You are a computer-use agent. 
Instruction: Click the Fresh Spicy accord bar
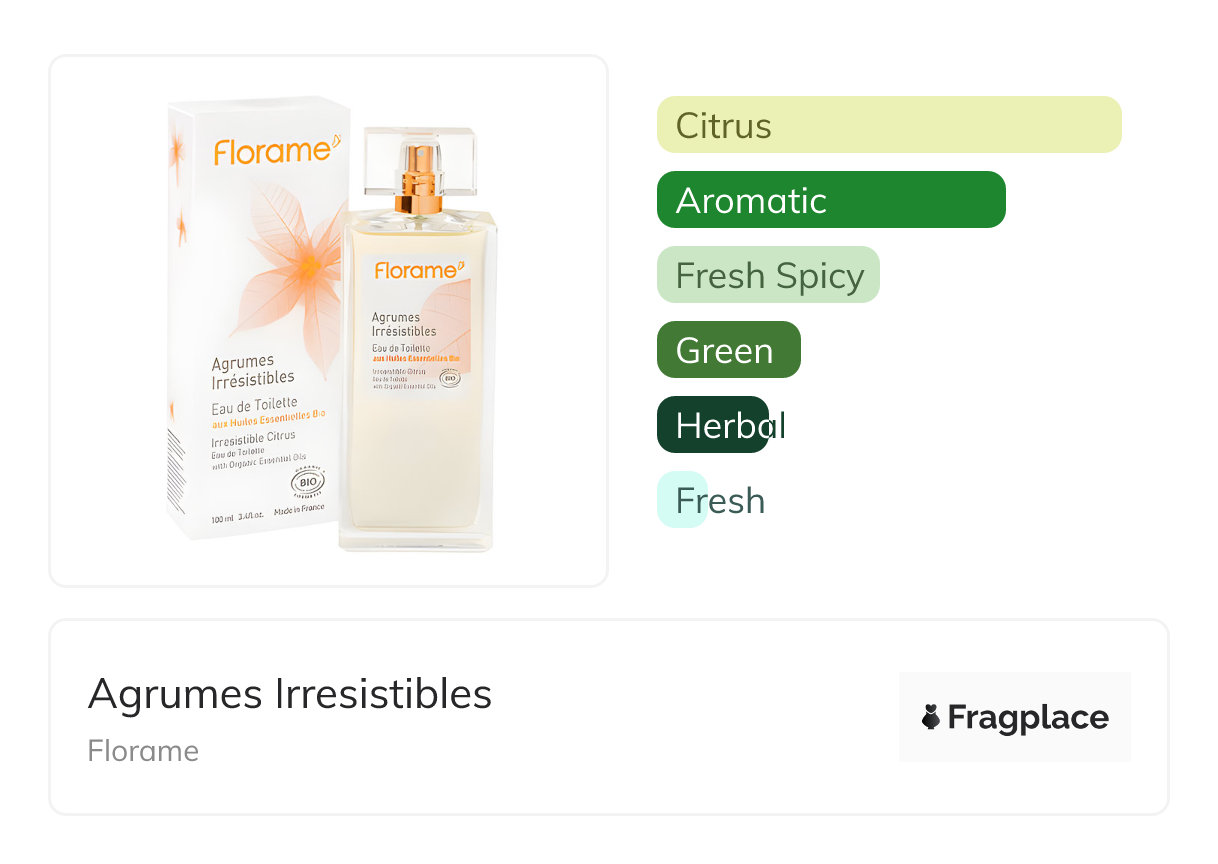(x=768, y=275)
